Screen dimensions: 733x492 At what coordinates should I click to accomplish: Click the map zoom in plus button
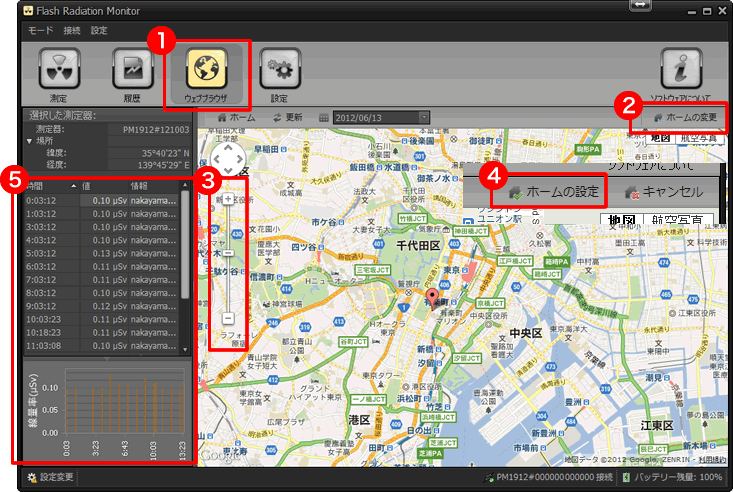tap(228, 199)
